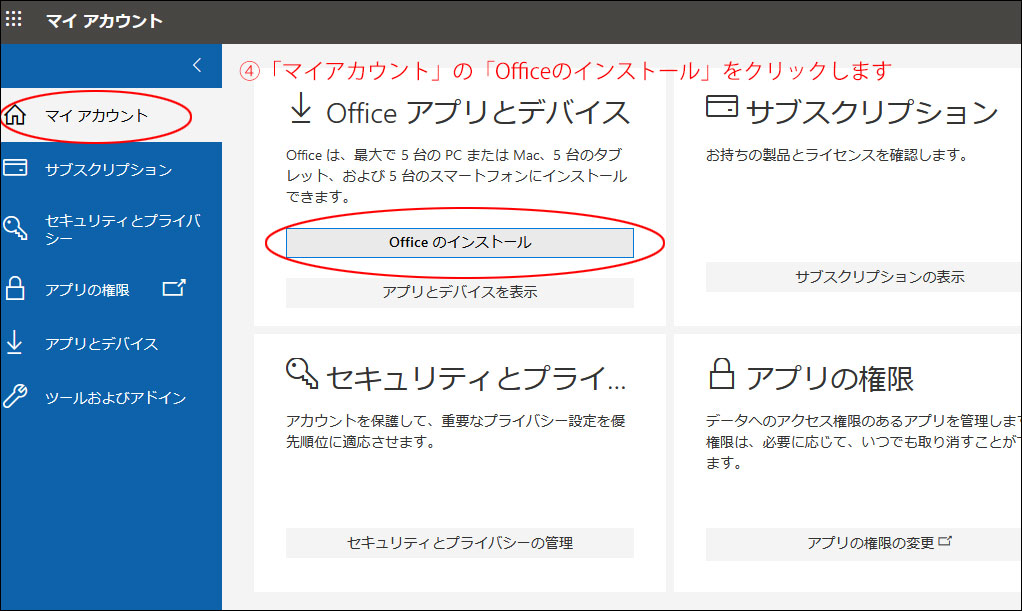
Task: Click the サブスクリプション card heading text
Action: pos(872,112)
